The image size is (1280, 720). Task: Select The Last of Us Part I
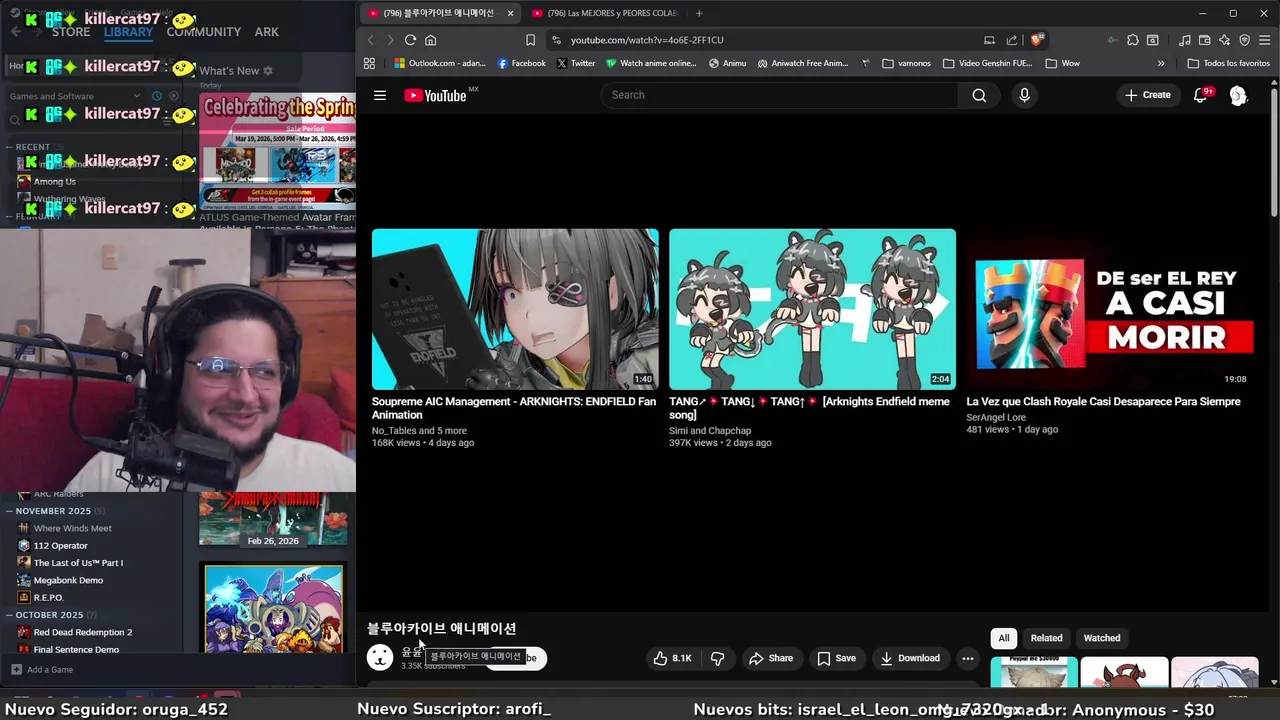pos(78,563)
